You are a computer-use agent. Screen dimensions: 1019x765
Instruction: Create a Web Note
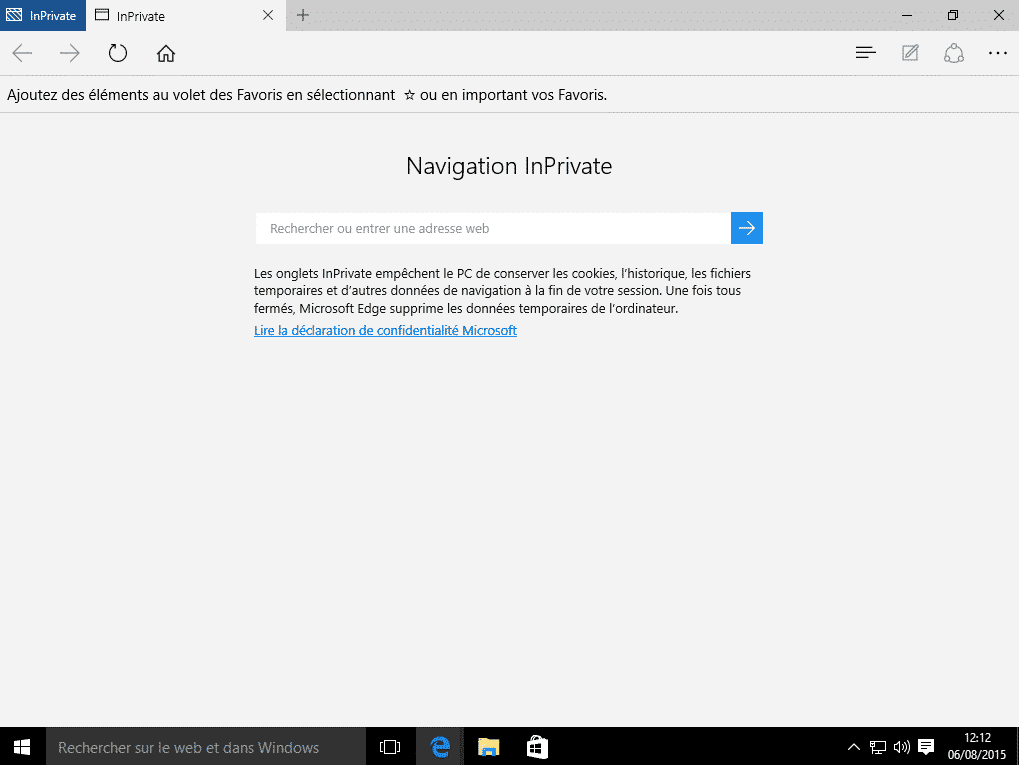click(910, 53)
